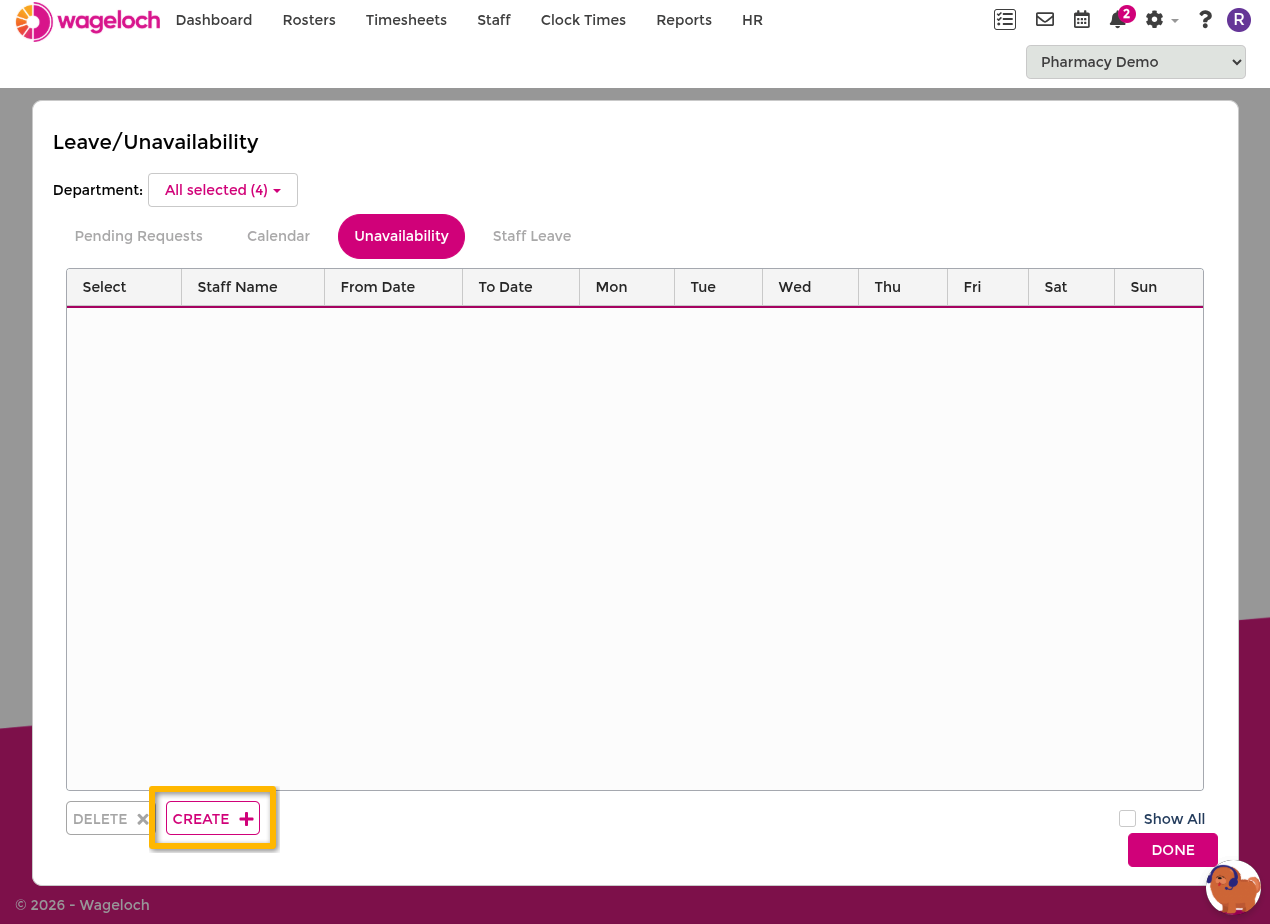Sort by Staff Name column header

pyautogui.click(x=253, y=287)
